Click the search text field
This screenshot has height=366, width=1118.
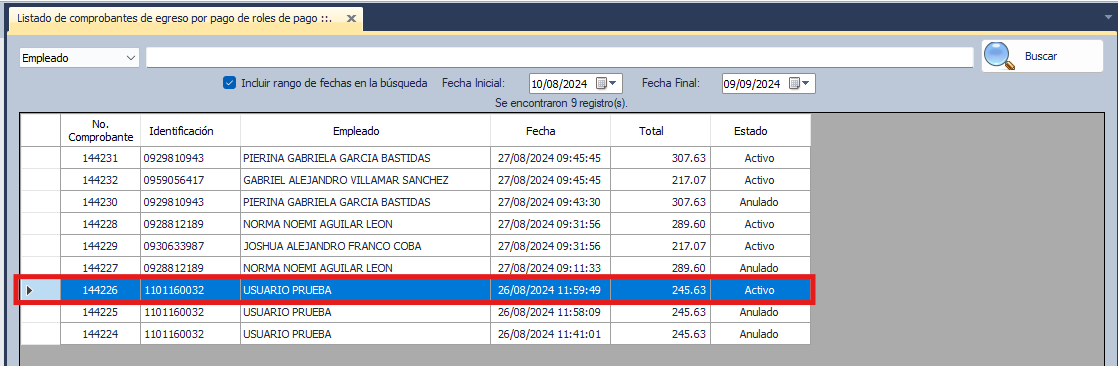(x=560, y=58)
